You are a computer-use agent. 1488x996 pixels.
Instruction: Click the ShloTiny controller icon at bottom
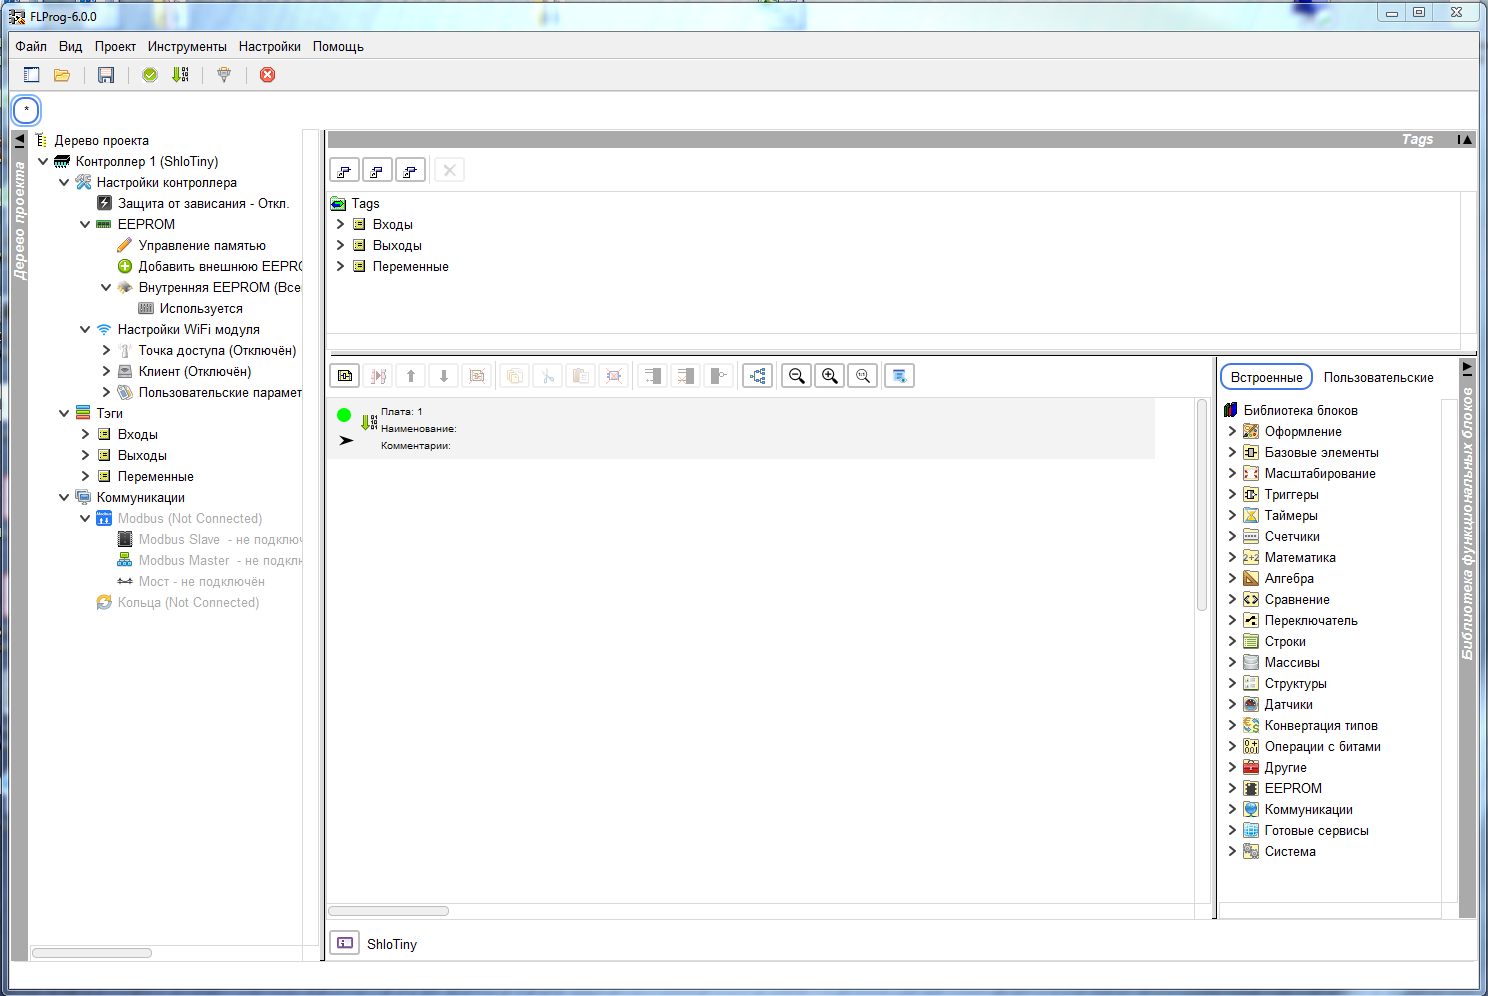pyautogui.click(x=345, y=943)
